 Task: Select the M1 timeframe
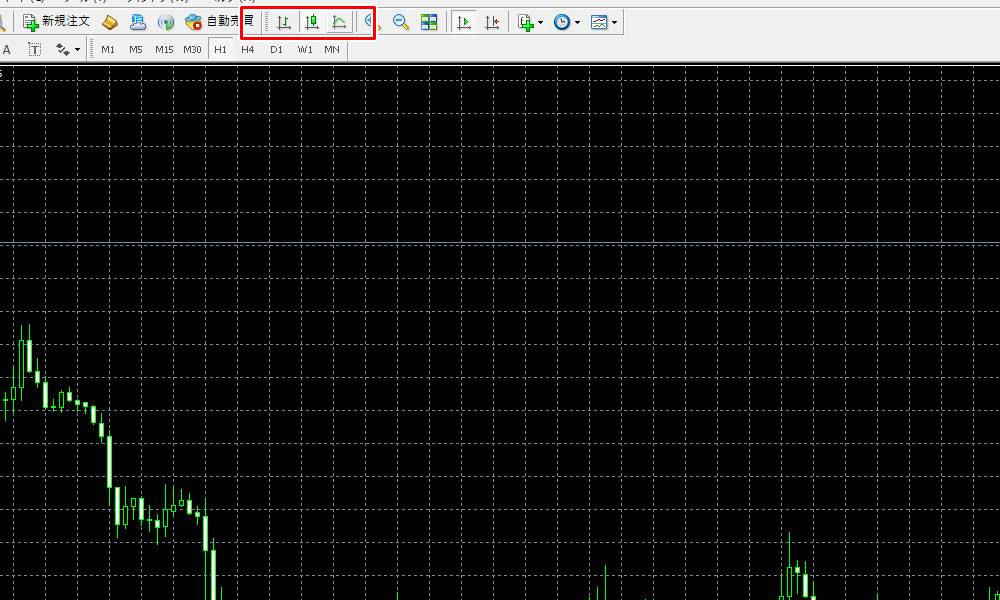[x=108, y=49]
